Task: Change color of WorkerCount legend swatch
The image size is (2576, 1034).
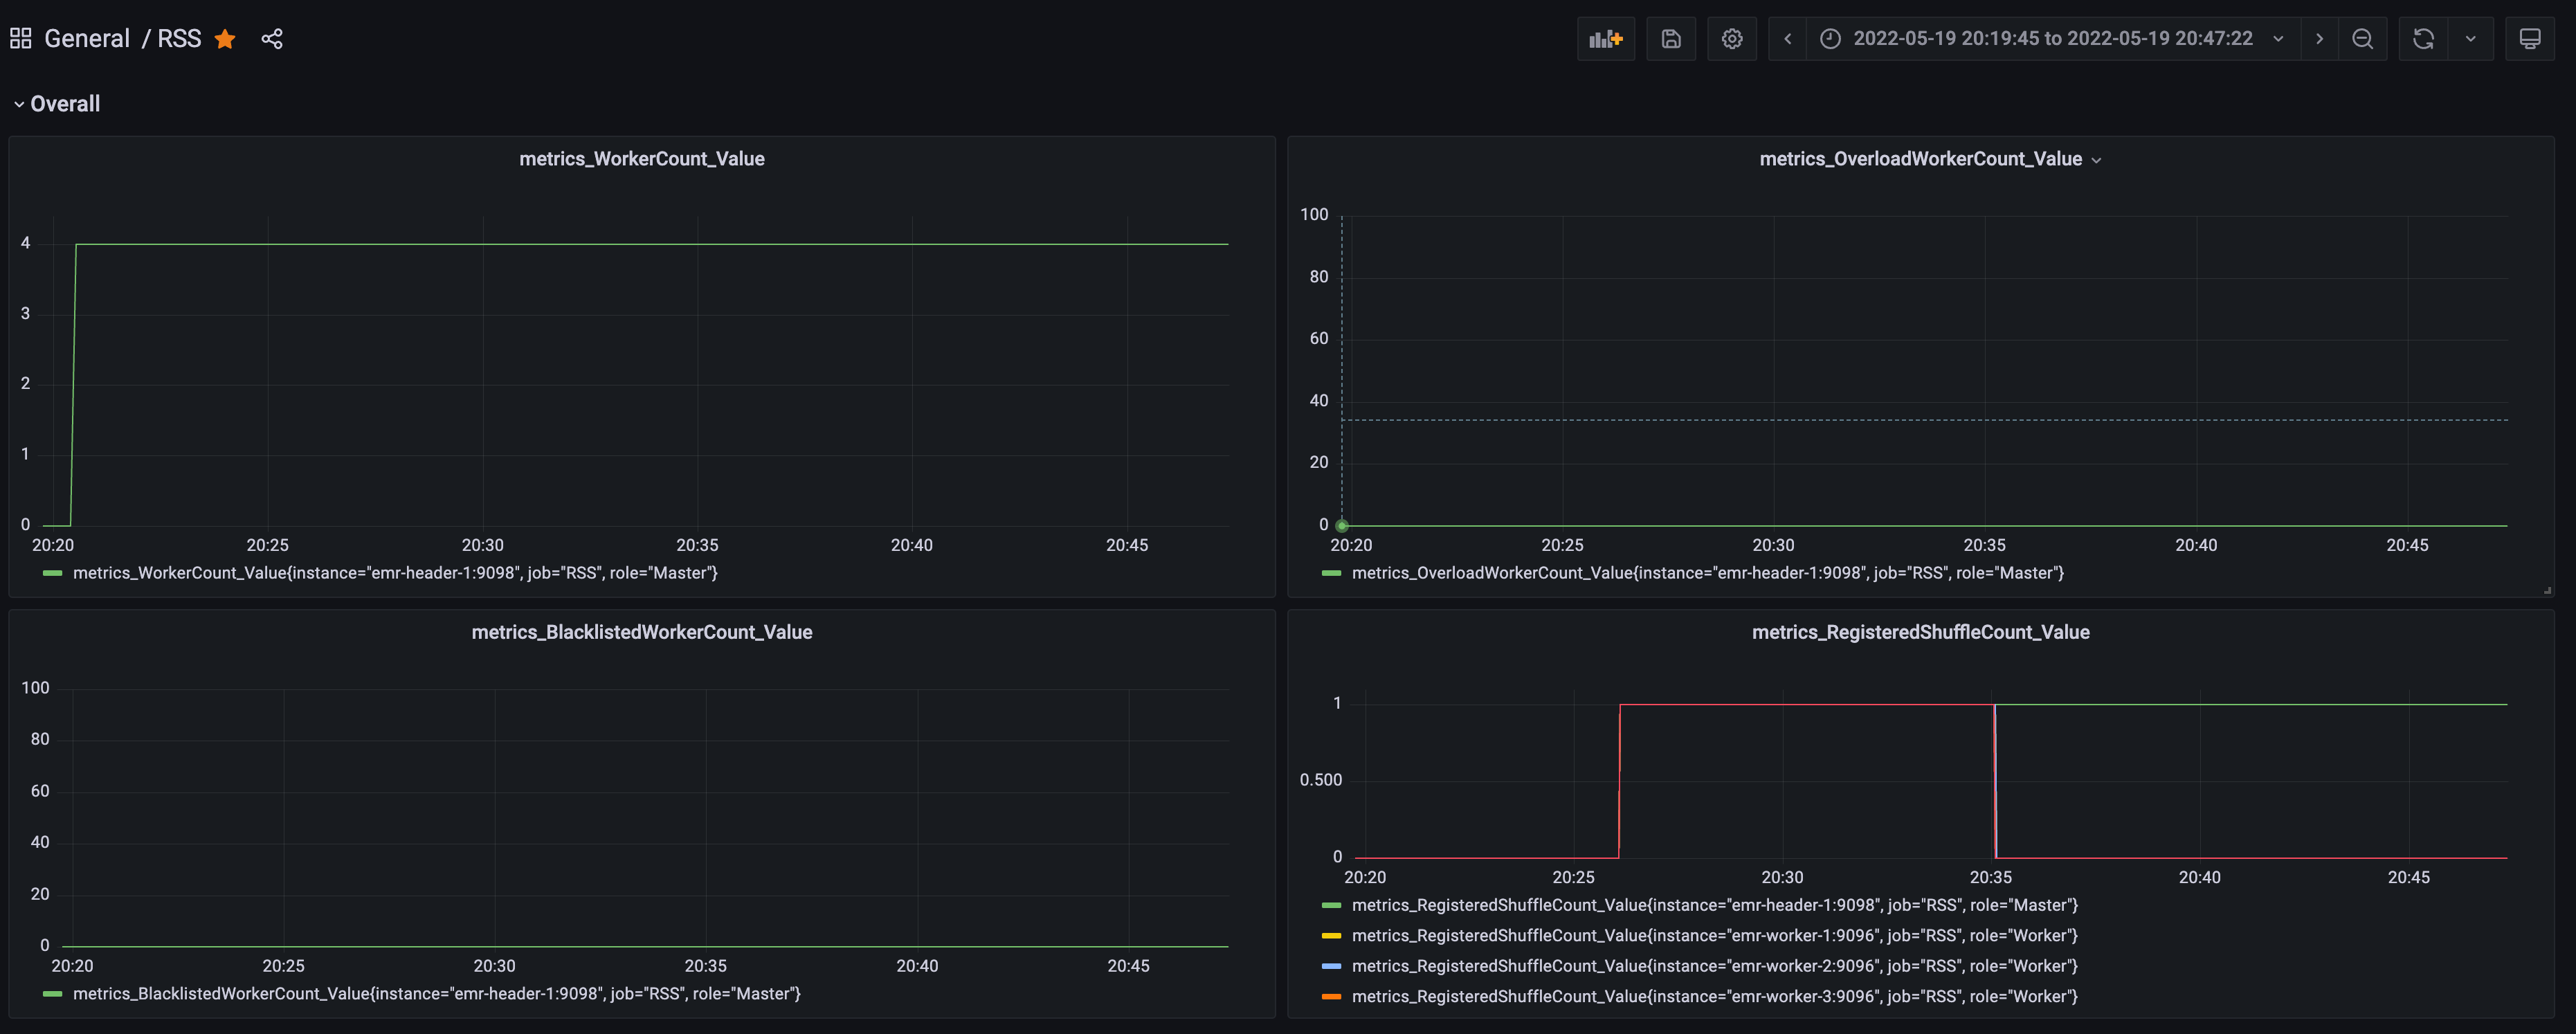Action: pos(53,573)
